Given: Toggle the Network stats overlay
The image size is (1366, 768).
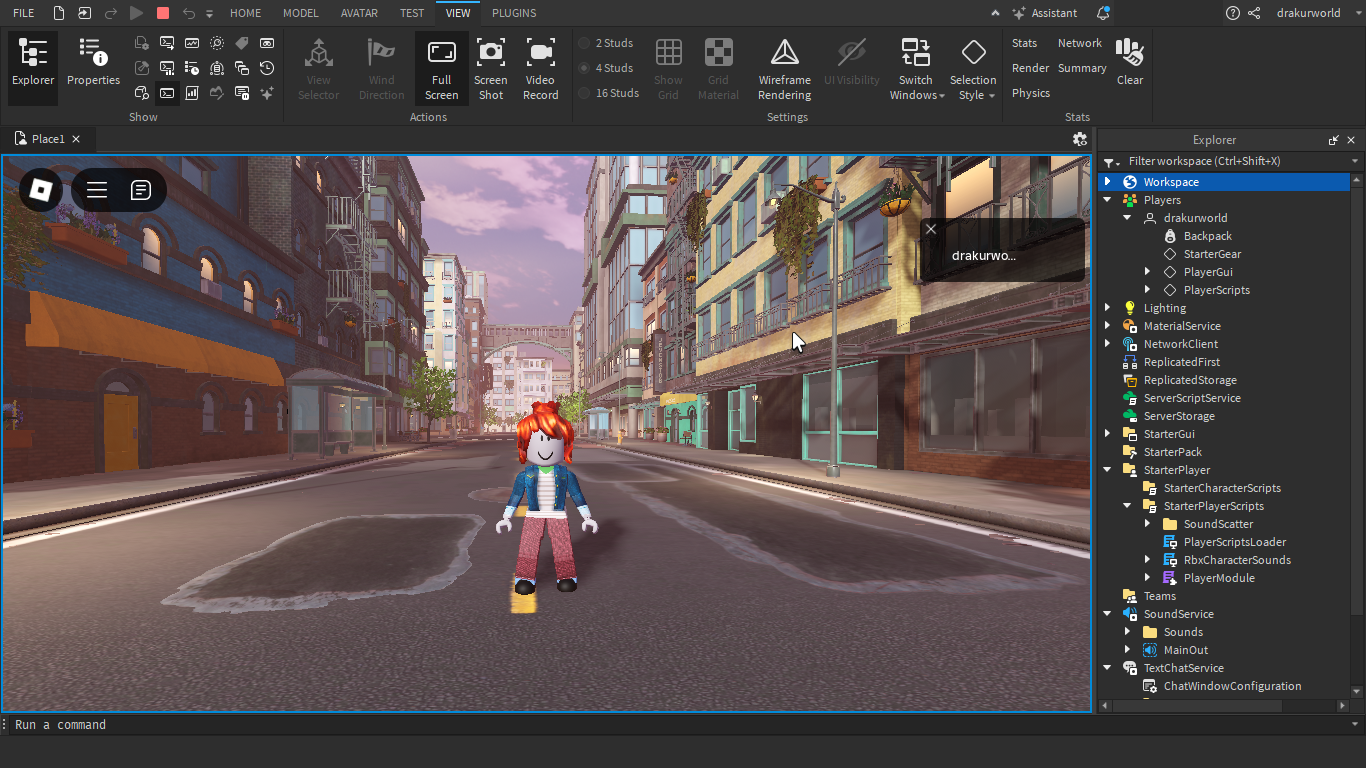Looking at the screenshot, I should pyautogui.click(x=1080, y=43).
